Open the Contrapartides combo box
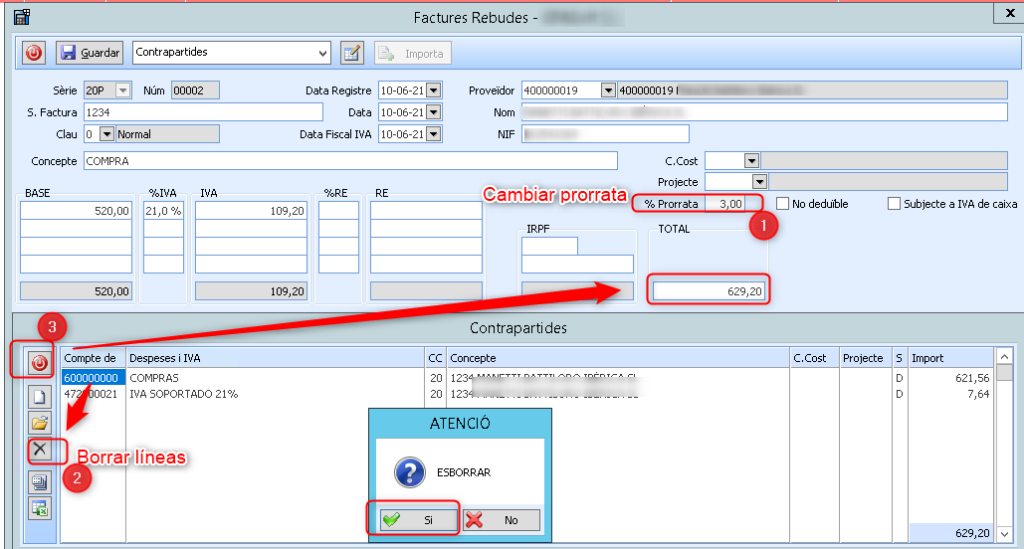 point(322,52)
